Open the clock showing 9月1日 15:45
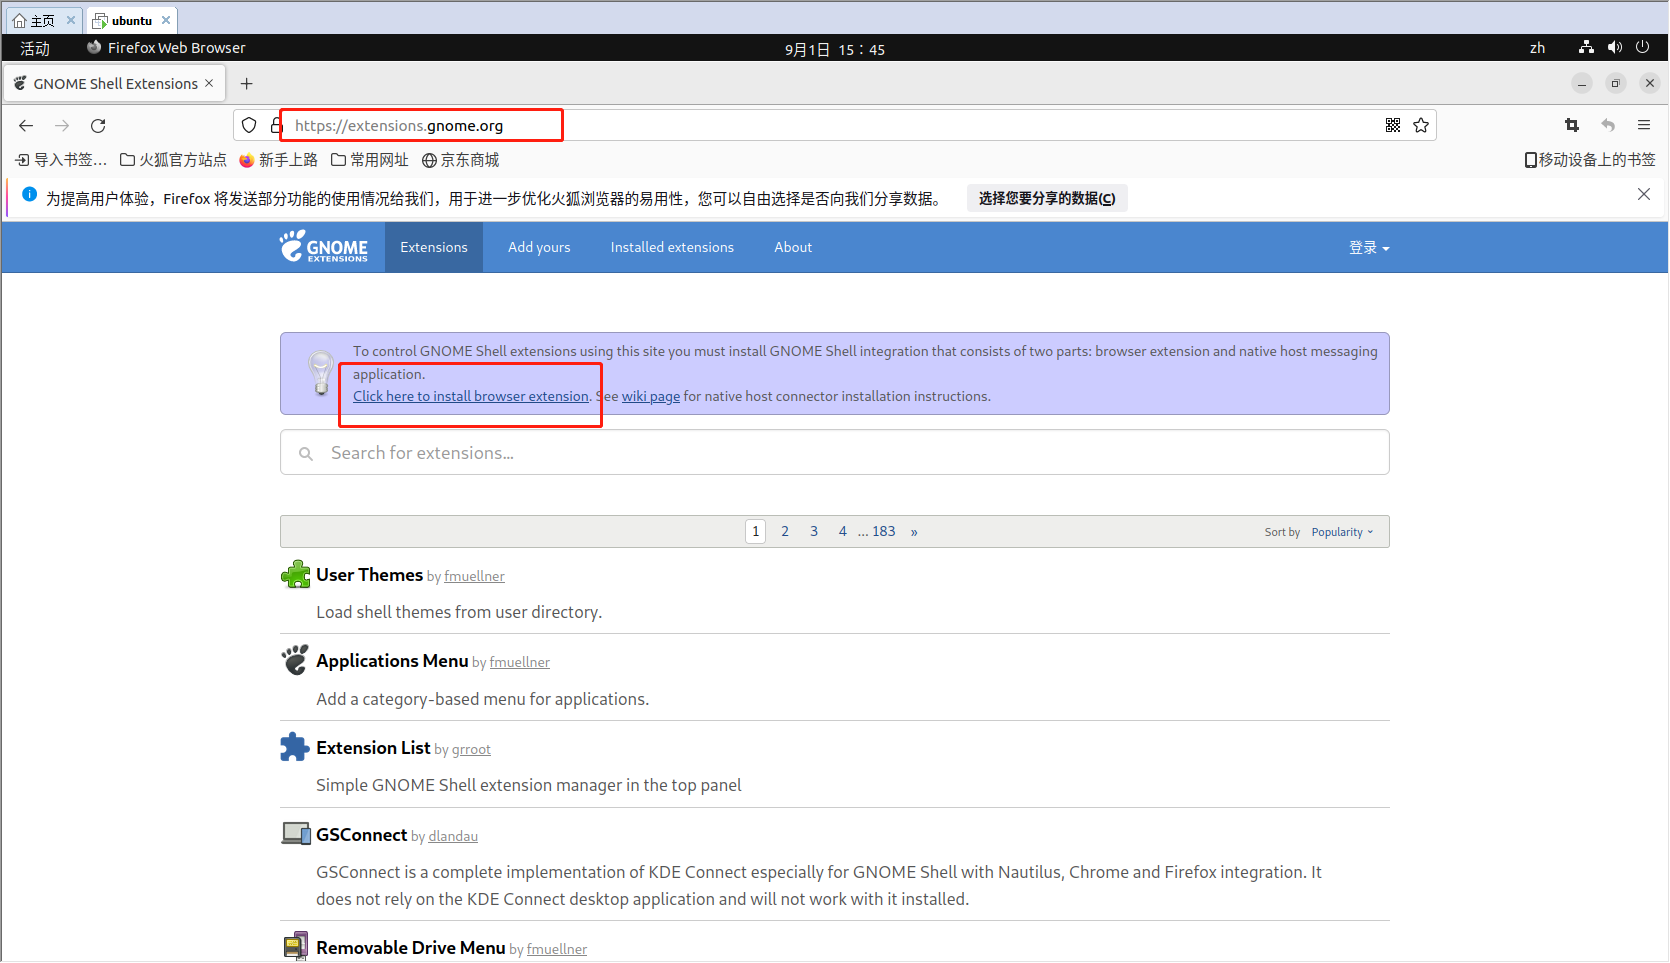 click(835, 49)
